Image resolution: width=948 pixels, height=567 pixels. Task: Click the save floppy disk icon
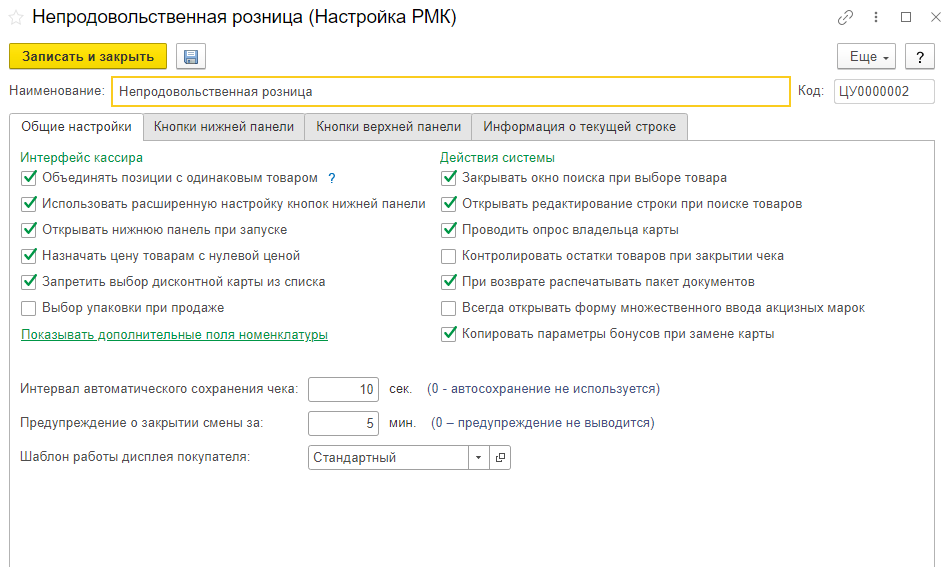coord(191,57)
